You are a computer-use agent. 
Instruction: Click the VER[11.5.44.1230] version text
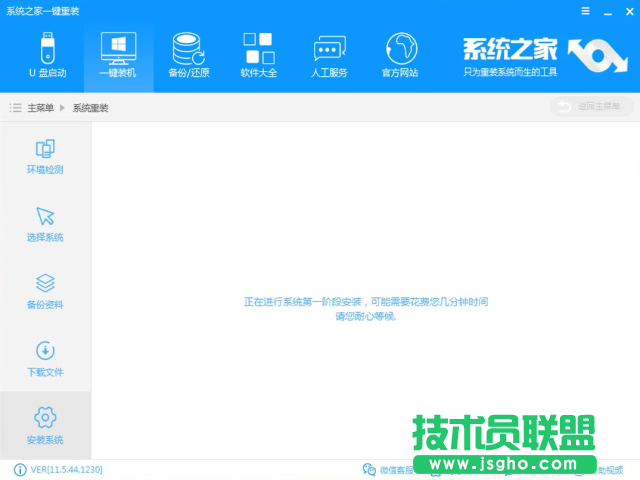[67, 469]
